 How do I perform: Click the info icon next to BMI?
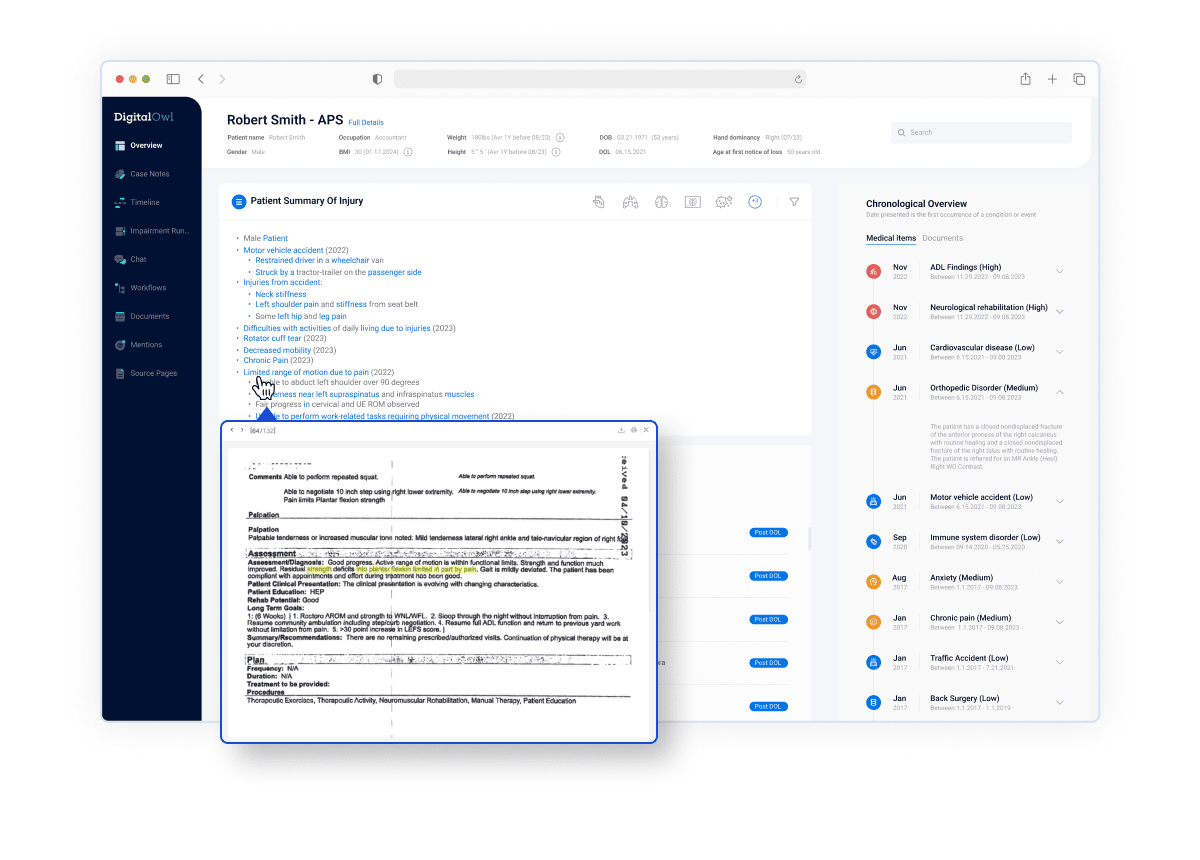click(x=408, y=152)
